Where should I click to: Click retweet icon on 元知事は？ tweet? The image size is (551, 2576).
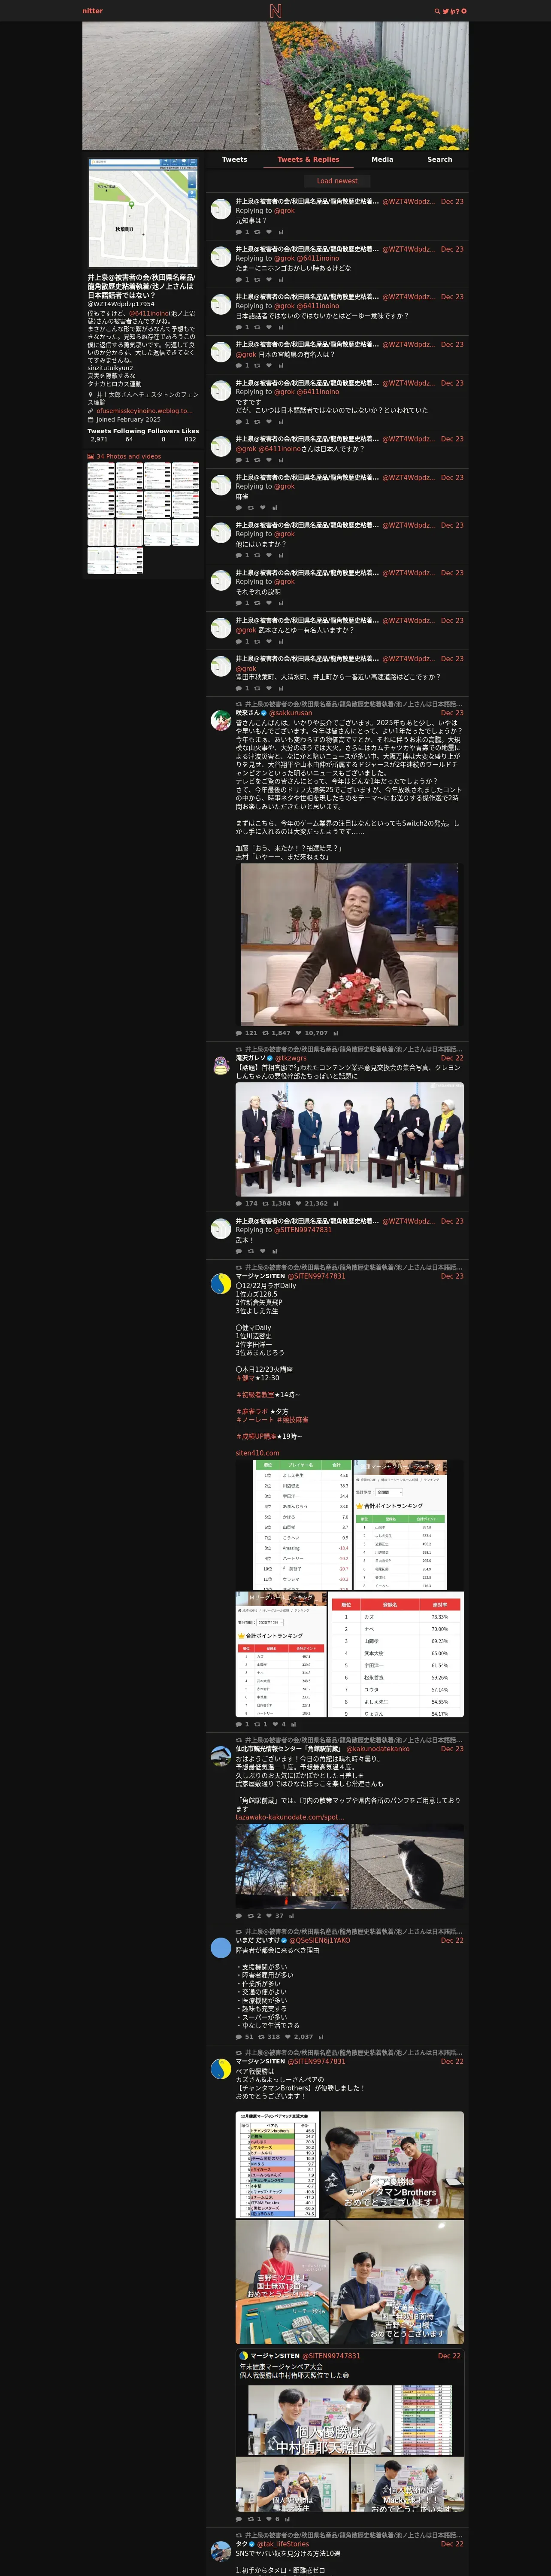(257, 232)
